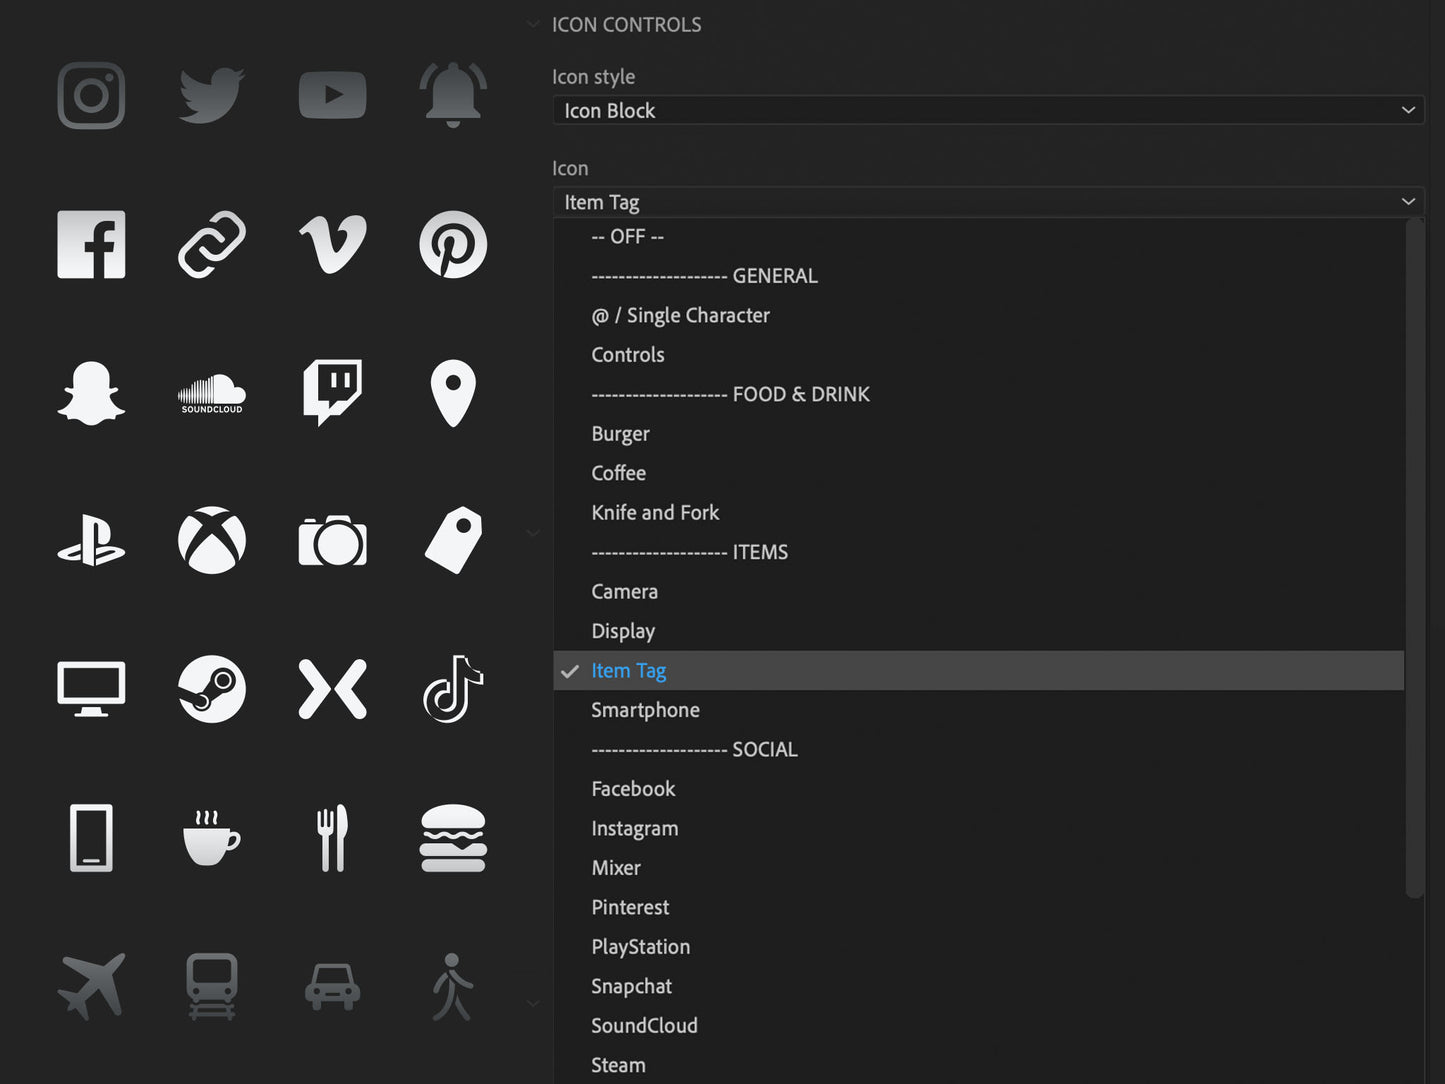Choose the -- OFF -- option
1445x1084 pixels.
click(627, 237)
